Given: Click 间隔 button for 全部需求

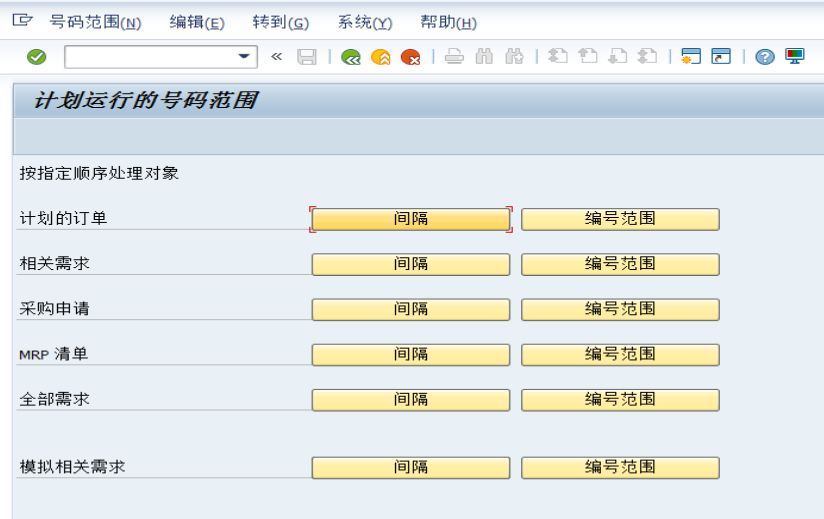Looking at the screenshot, I should (x=411, y=400).
